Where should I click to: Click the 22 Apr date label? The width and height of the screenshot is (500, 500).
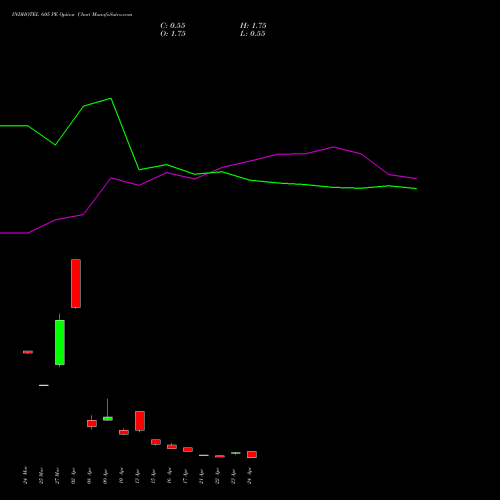click(217, 476)
